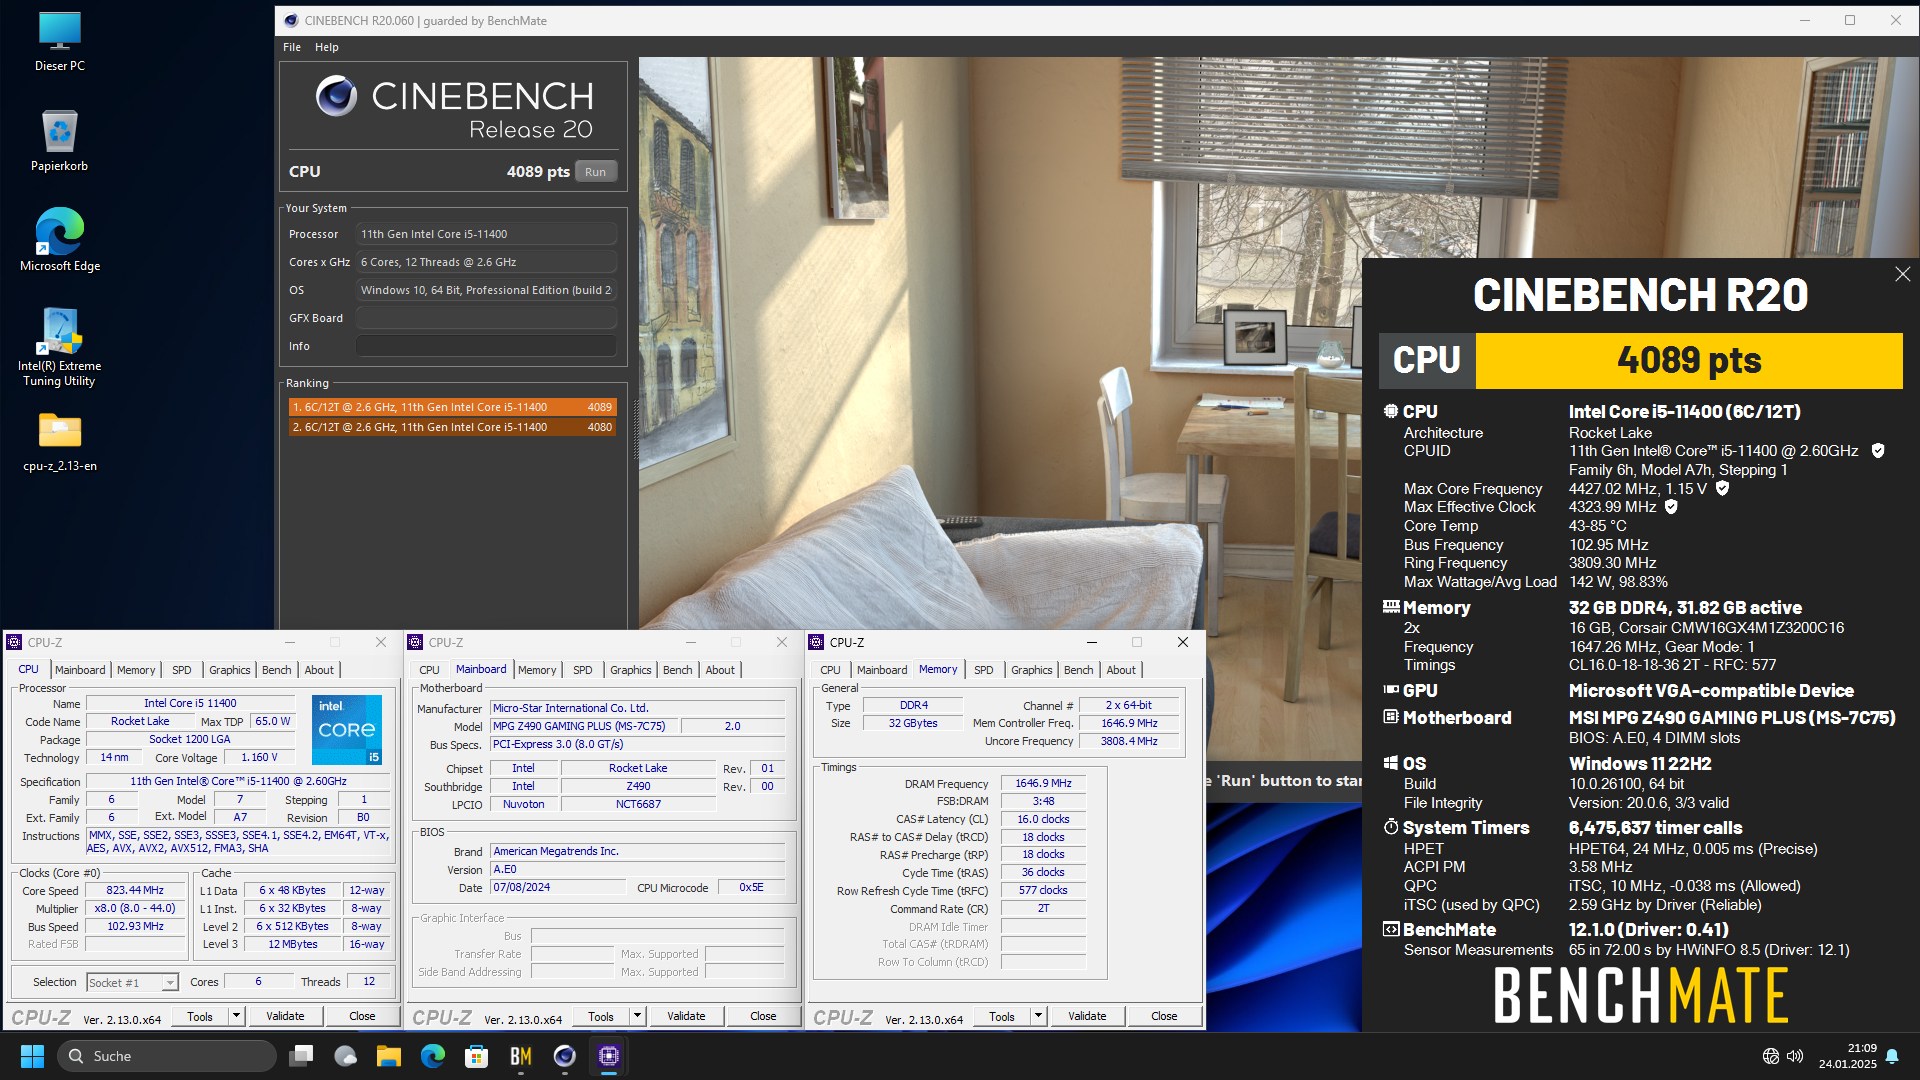Click Processor field in Cinebench system
The height and width of the screenshot is (1080, 1920).
tap(486, 234)
